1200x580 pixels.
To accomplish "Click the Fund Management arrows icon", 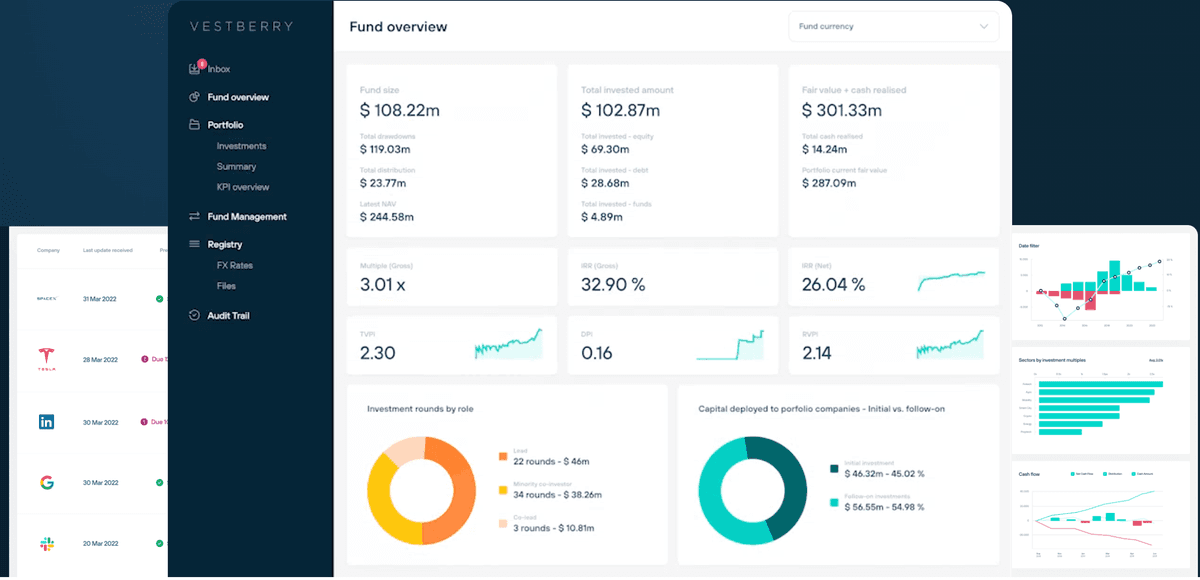I will click(x=193, y=216).
